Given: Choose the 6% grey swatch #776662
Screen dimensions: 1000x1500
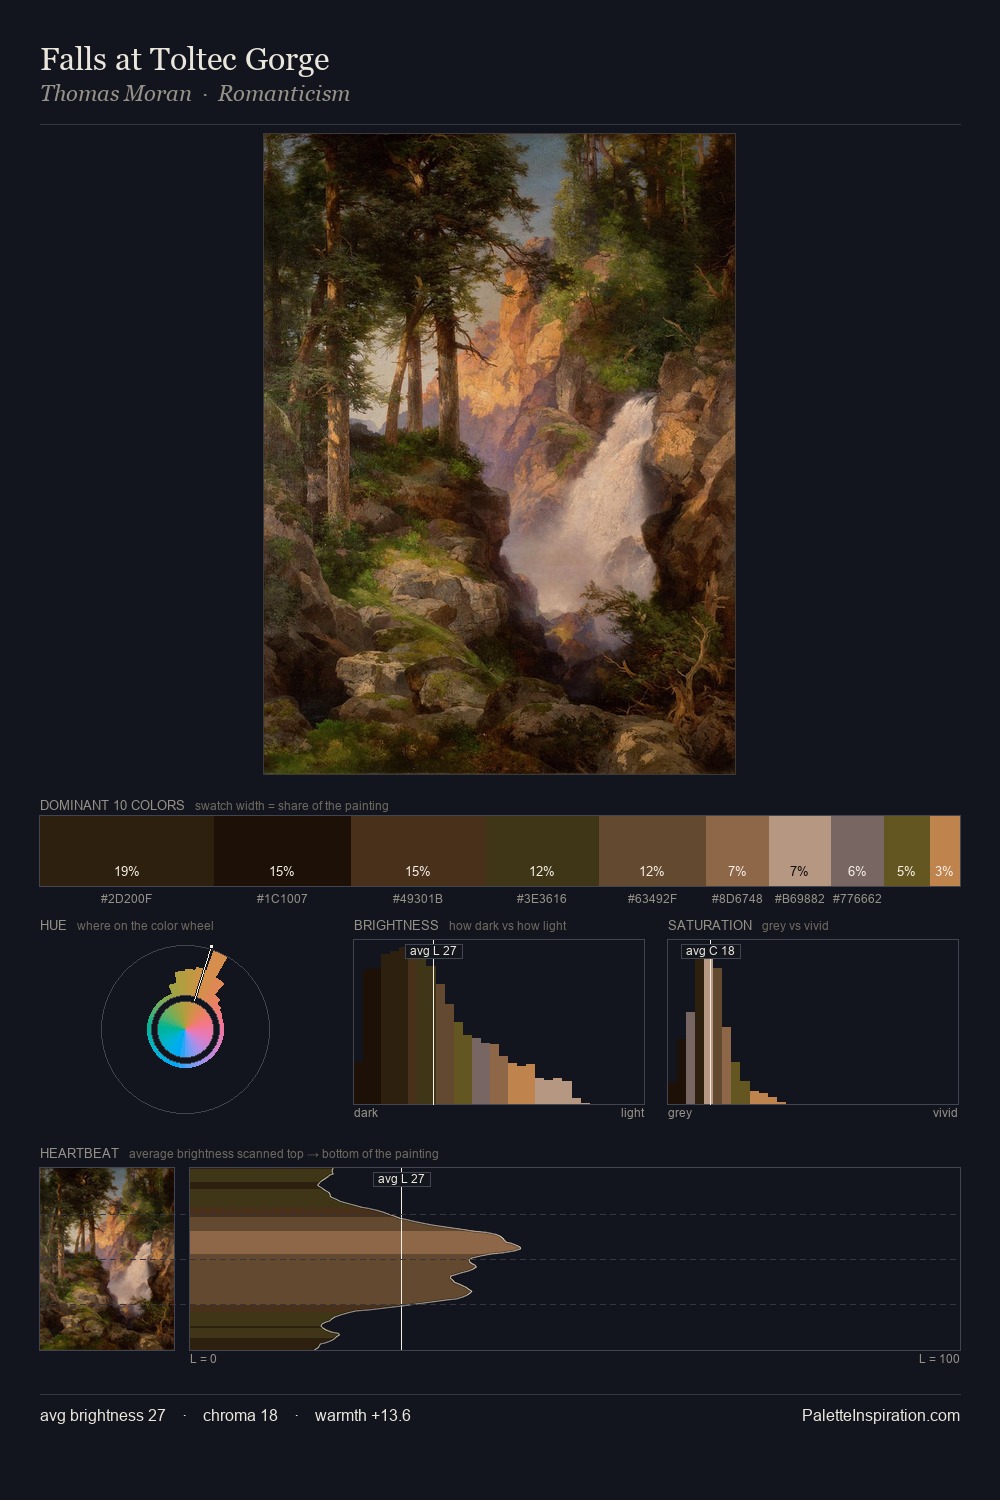Looking at the screenshot, I should 857,851.
